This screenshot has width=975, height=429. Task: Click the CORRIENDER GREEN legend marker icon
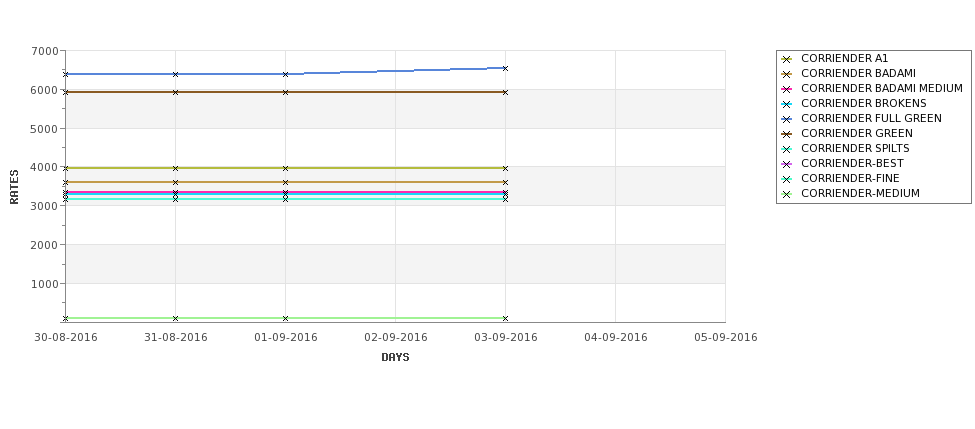tap(787, 134)
